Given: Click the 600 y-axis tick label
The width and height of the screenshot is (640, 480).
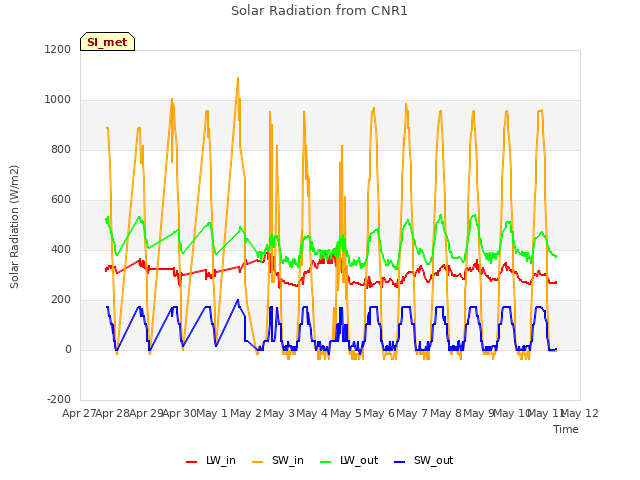Looking at the screenshot, I should click(61, 199).
